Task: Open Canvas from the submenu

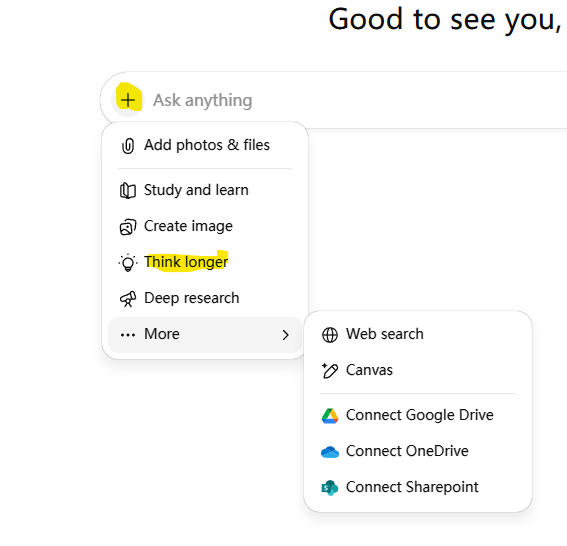Action: pyautogui.click(x=418, y=370)
